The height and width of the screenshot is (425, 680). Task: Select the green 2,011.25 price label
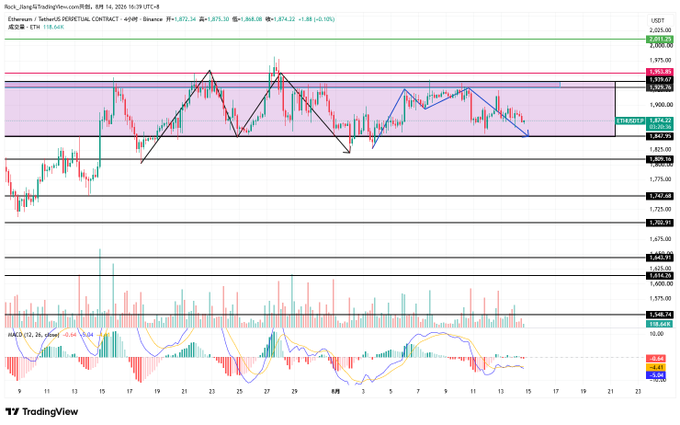click(x=660, y=39)
